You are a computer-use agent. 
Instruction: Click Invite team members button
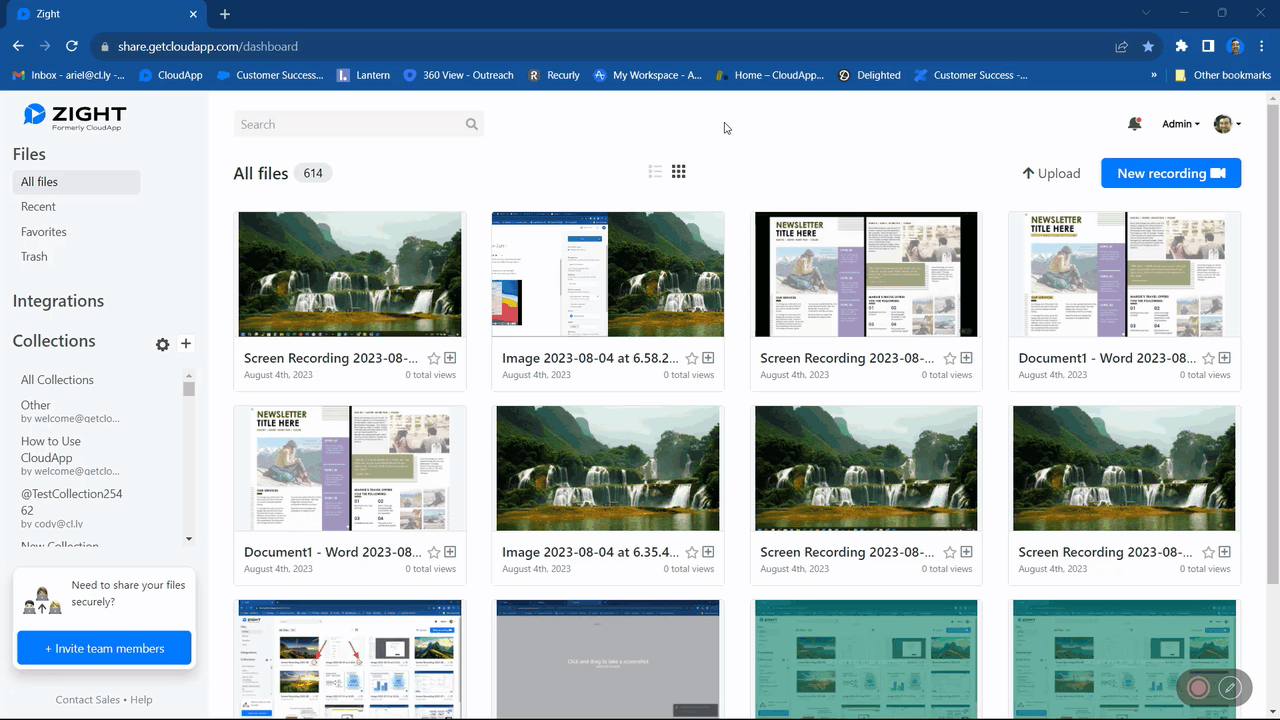(104, 648)
